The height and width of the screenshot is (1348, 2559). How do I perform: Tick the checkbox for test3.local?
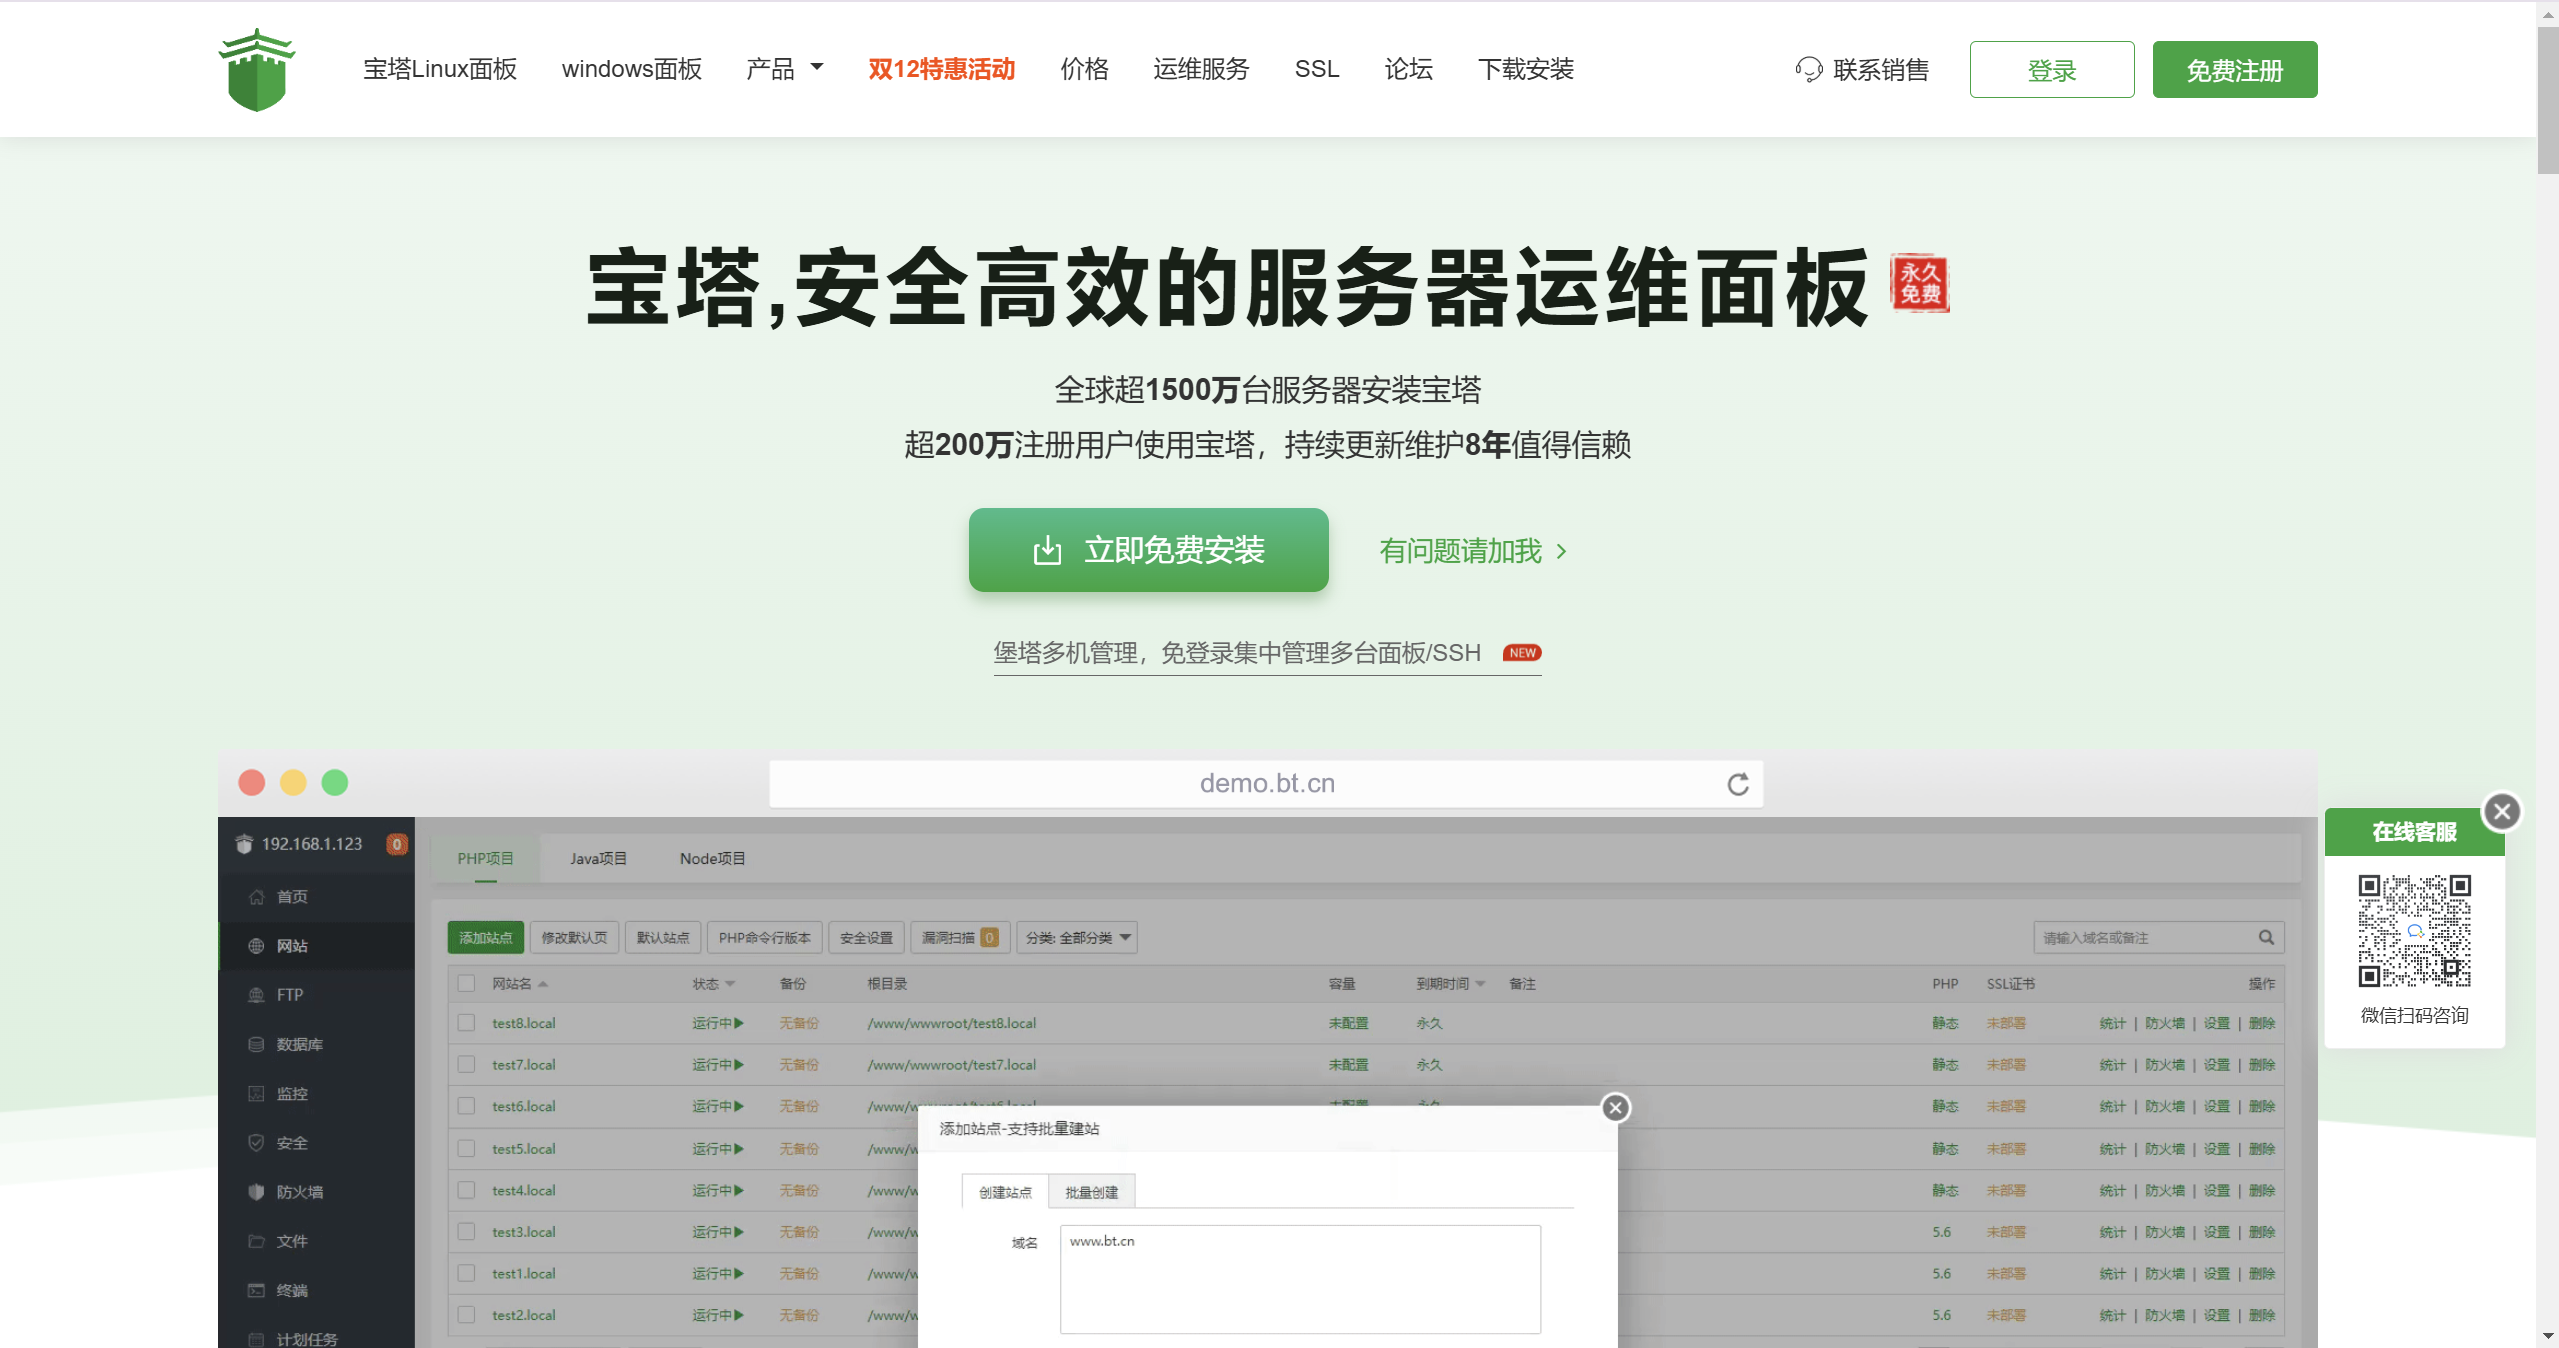tap(466, 1232)
